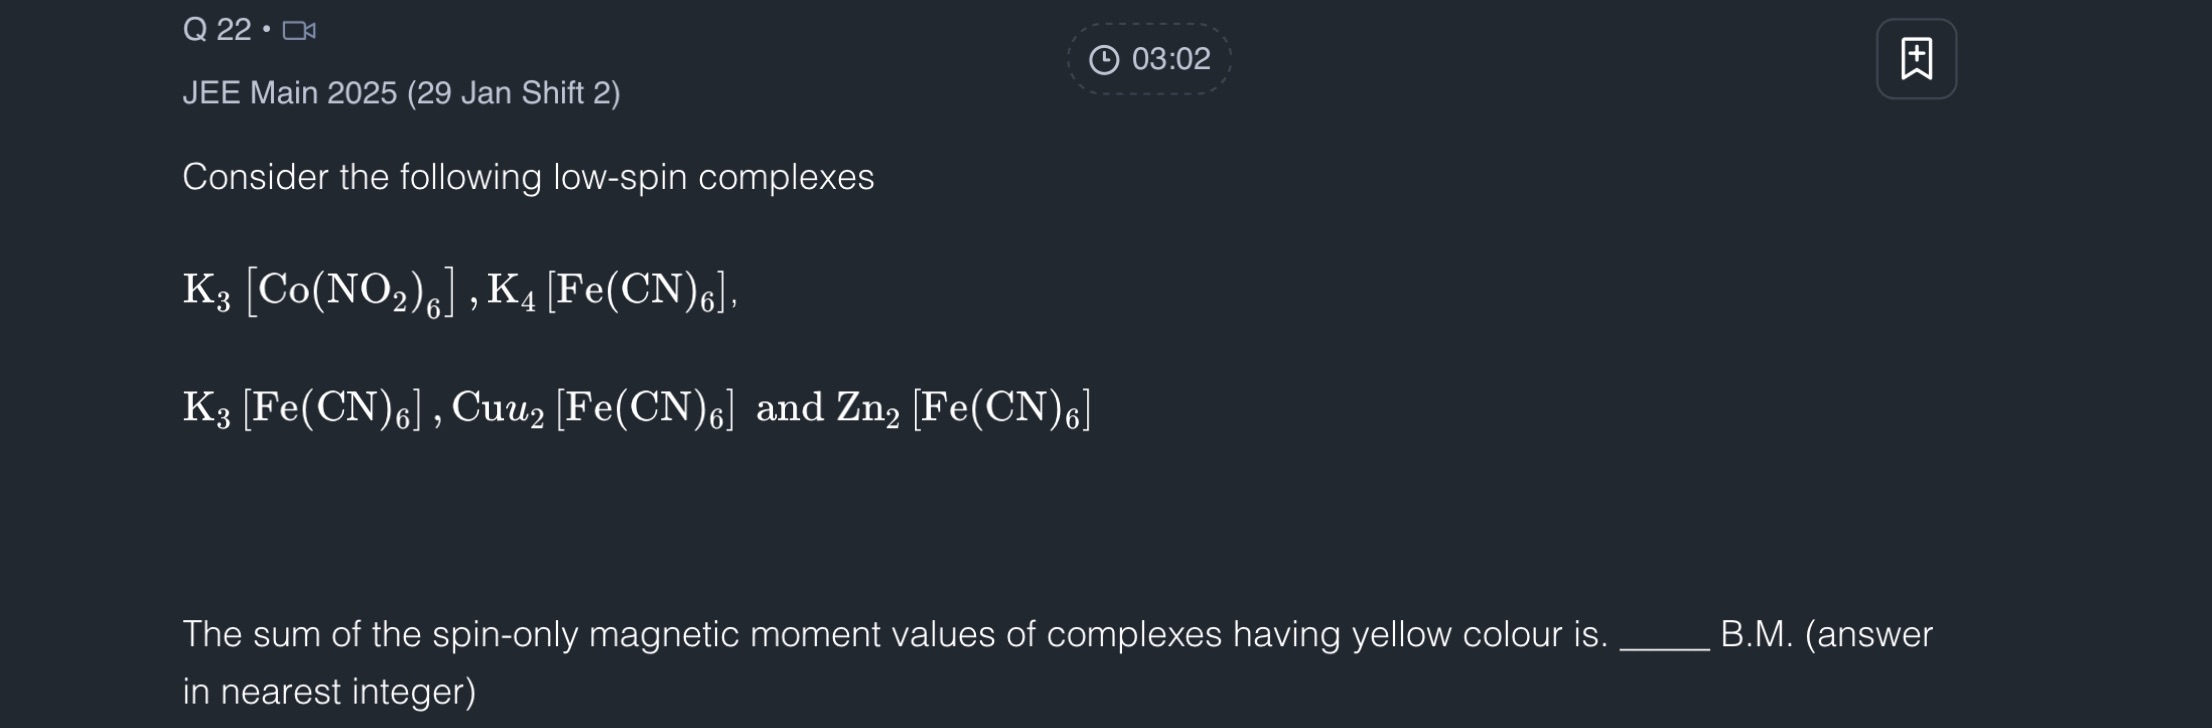Click the clock icon in the timer
The height and width of the screenshot is (728, 2212).
point(1103,60)
